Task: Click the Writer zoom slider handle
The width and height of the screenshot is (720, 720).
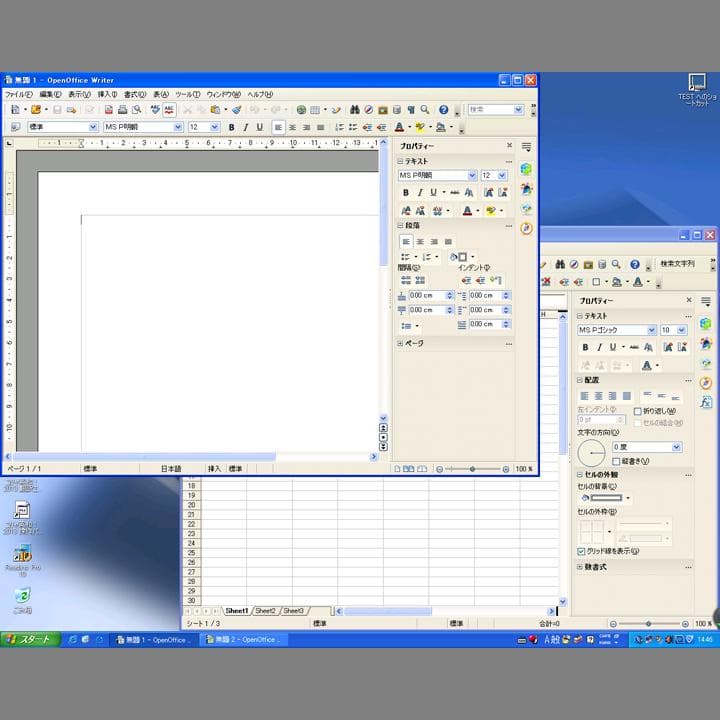Action: pyautogui.click(x=472, y=469)
